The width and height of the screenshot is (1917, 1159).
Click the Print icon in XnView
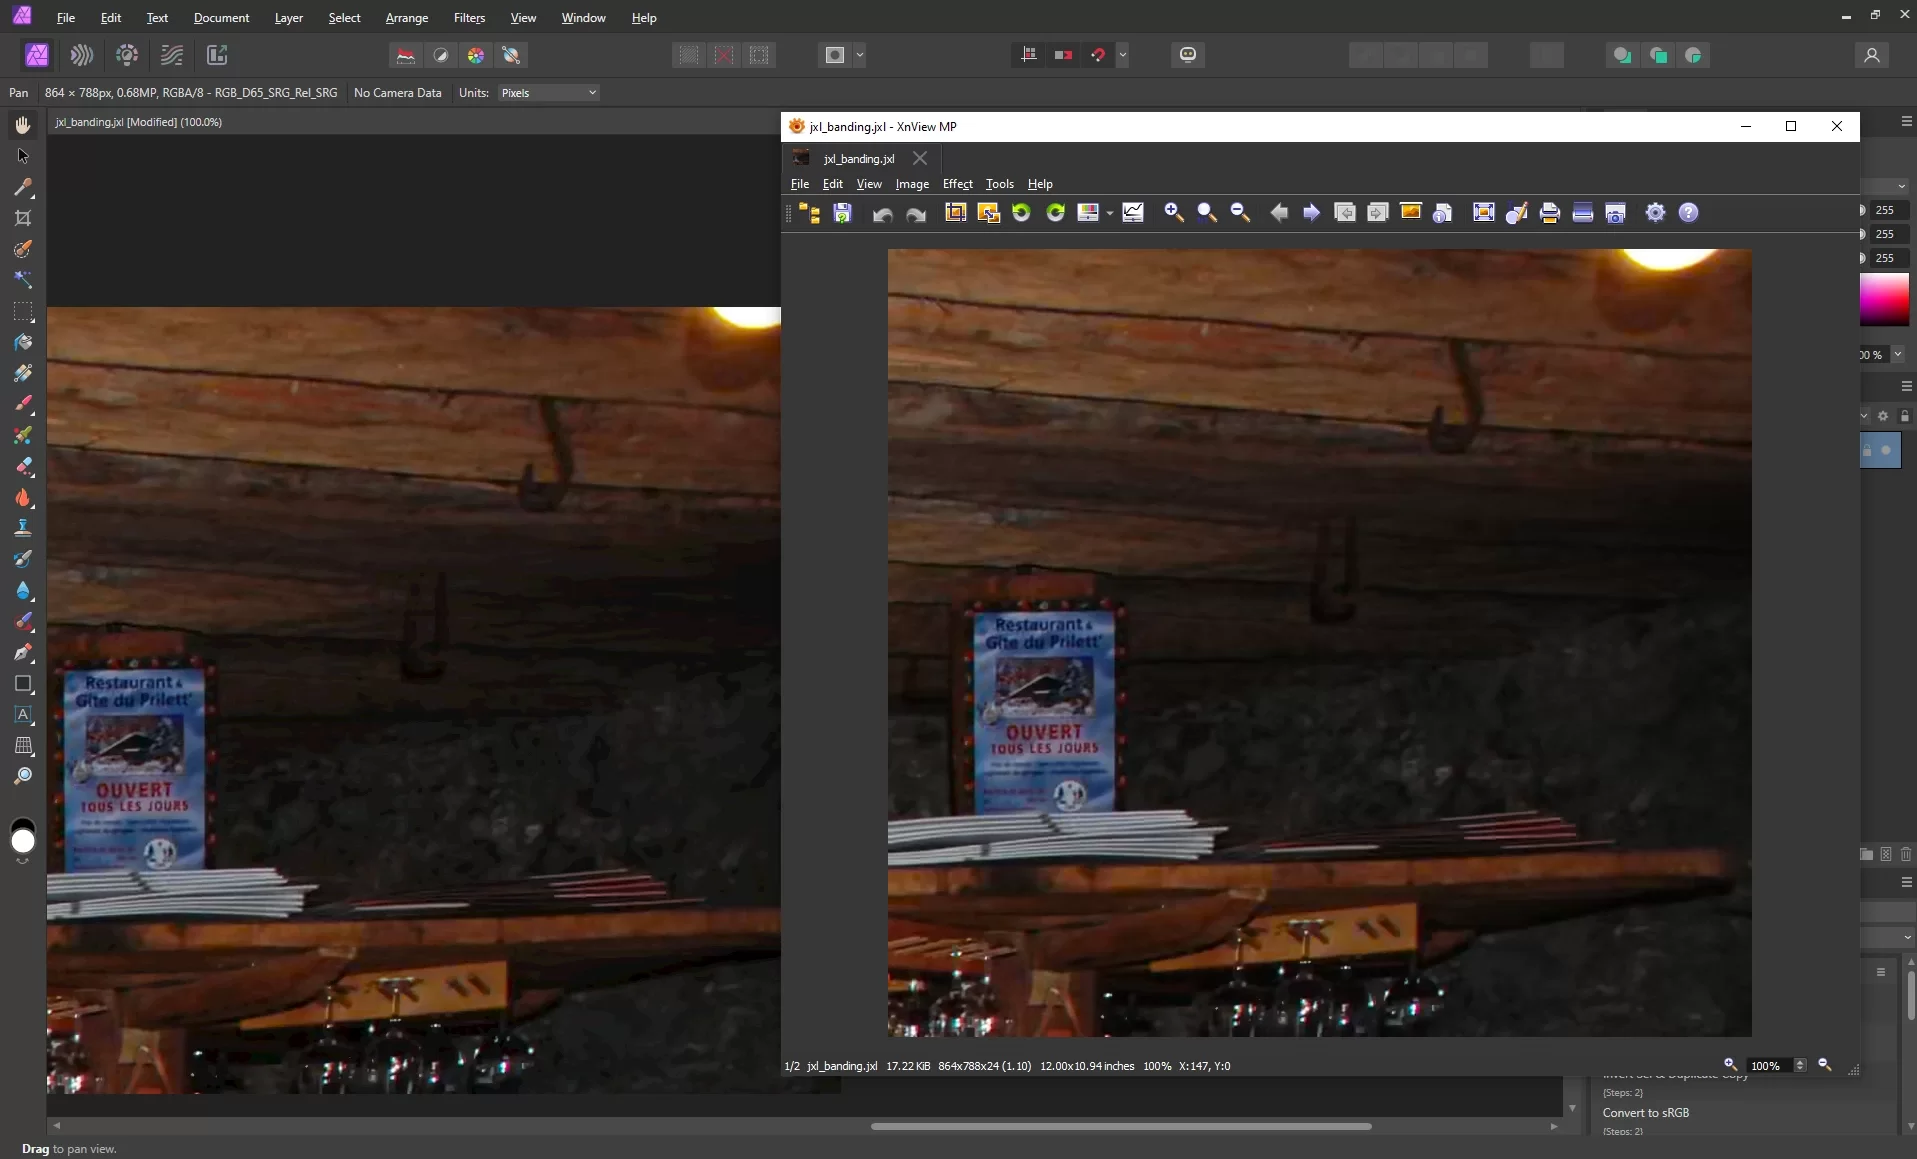tap(1549, 212)
